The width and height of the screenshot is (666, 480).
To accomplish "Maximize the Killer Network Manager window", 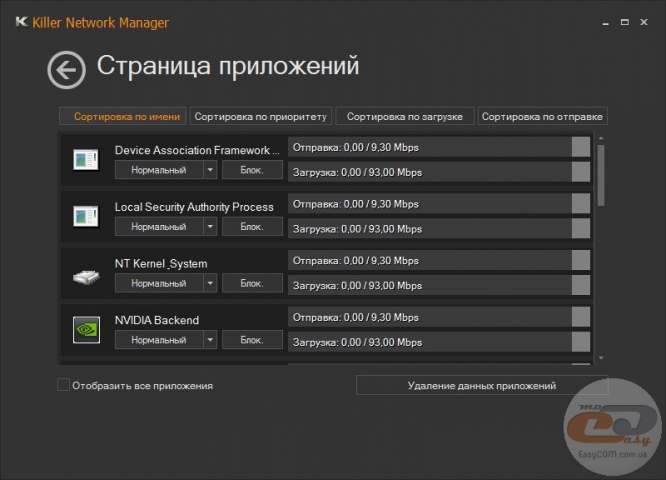I will 624,22.
